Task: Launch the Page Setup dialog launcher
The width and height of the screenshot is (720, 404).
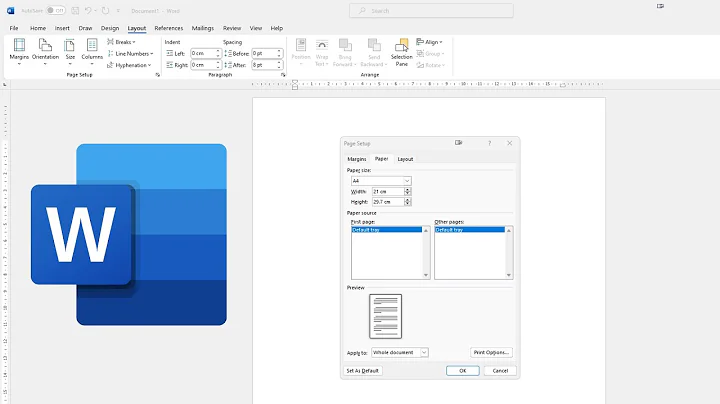Action: pos(158,74)
